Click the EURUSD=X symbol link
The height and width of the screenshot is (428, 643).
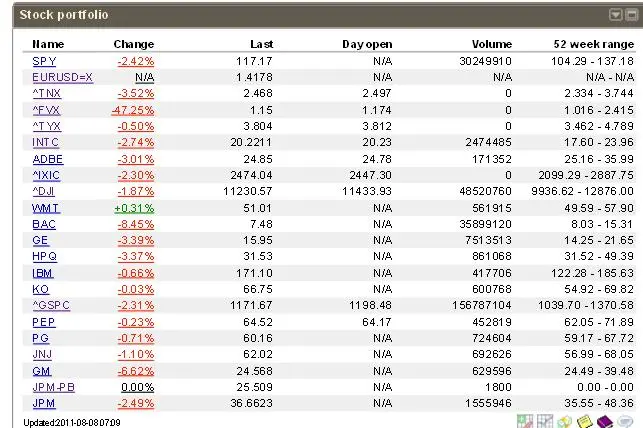[x=62, y=77]
